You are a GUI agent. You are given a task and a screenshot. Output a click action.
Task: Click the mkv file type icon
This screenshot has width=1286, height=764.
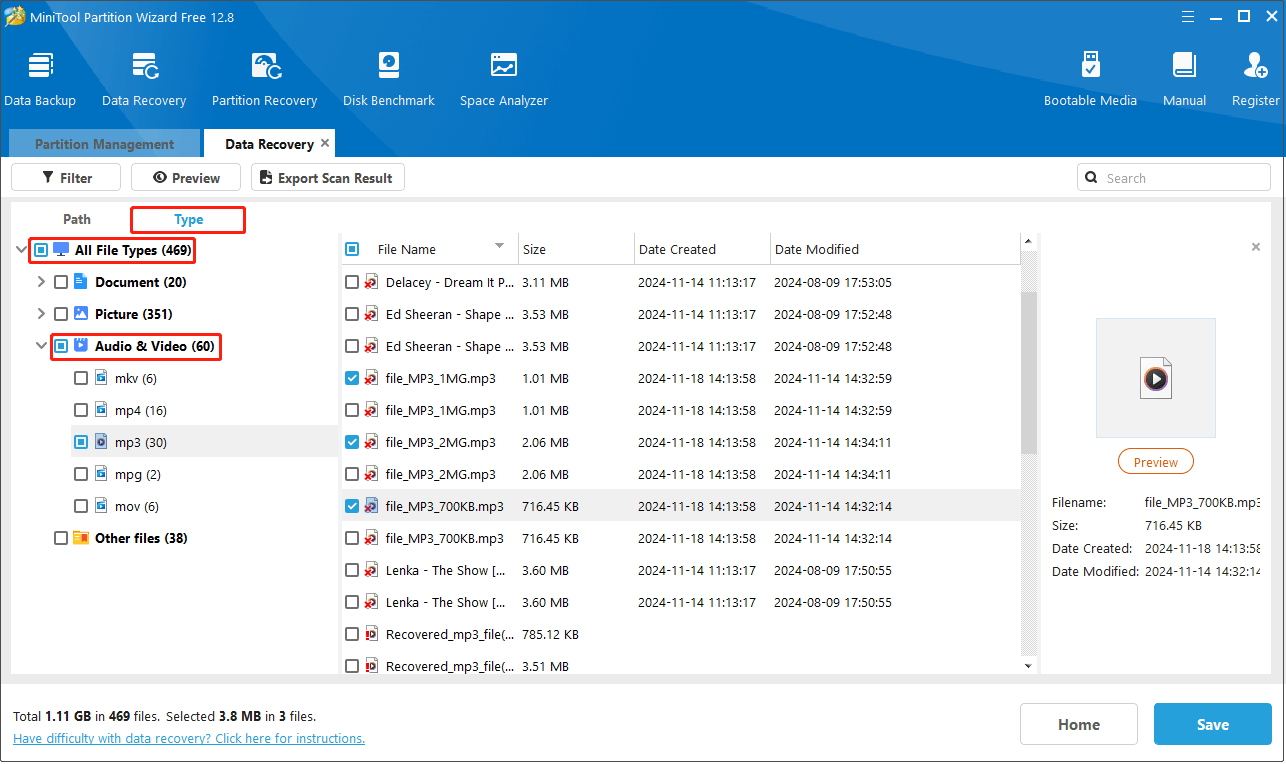pos(101,378)
